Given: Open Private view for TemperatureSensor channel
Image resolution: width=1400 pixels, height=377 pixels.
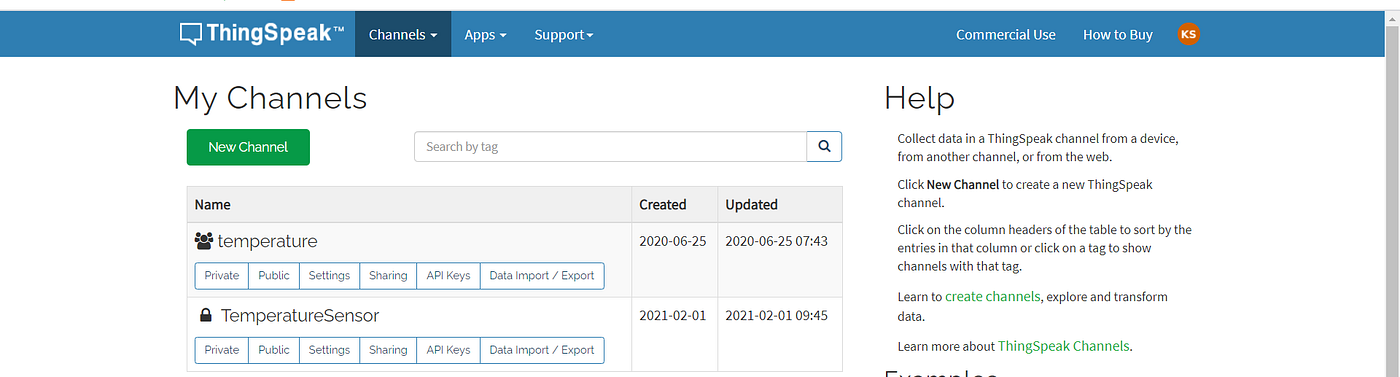Looking at the screenshot, I should [222, 350].
